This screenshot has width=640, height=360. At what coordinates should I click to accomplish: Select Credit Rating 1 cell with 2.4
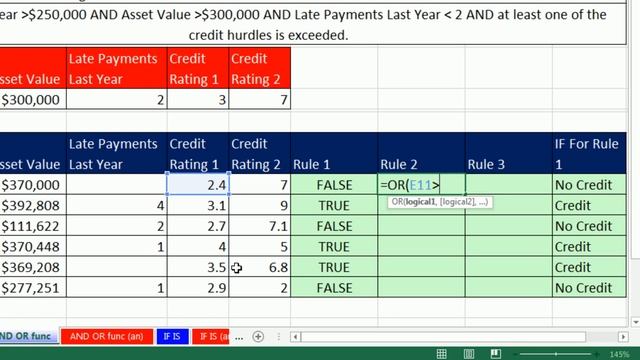coord(198,185)
